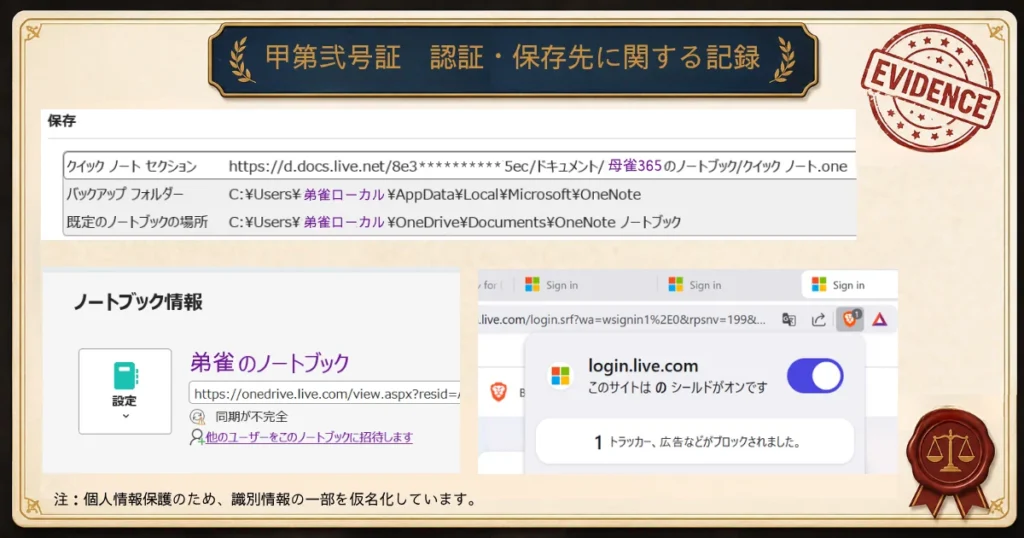1024x538 pixels.
Task: Click the Brave lion icon below the Microsoft logo
Action: point(498,392)
